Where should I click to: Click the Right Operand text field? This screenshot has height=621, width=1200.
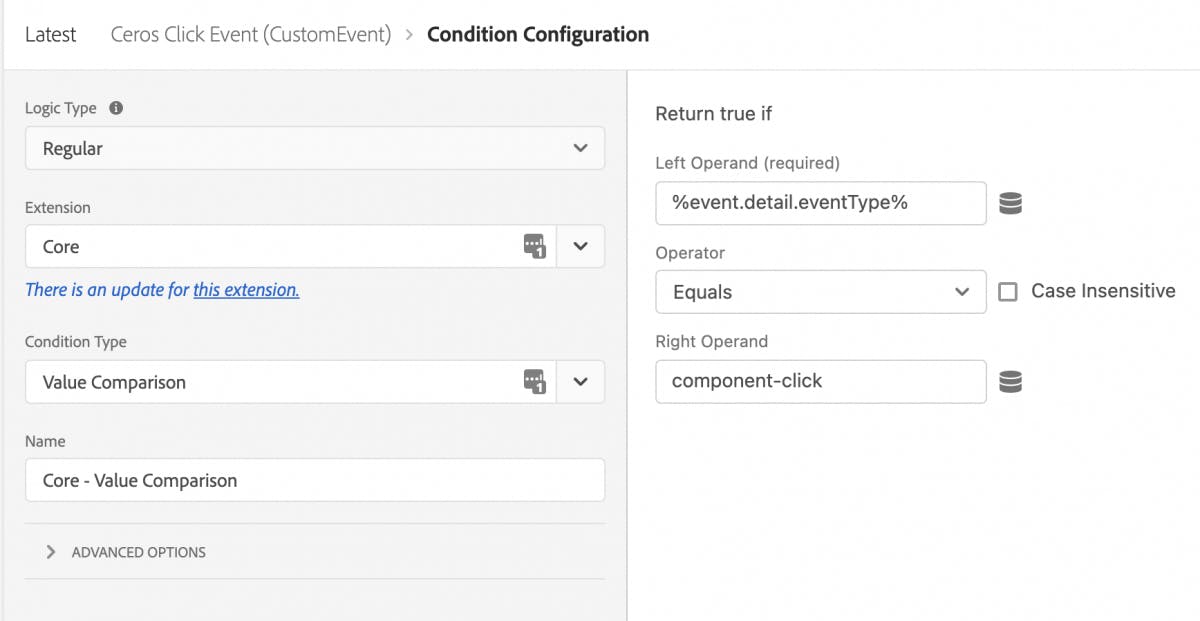pyautogui.click(x=820, y=381)
